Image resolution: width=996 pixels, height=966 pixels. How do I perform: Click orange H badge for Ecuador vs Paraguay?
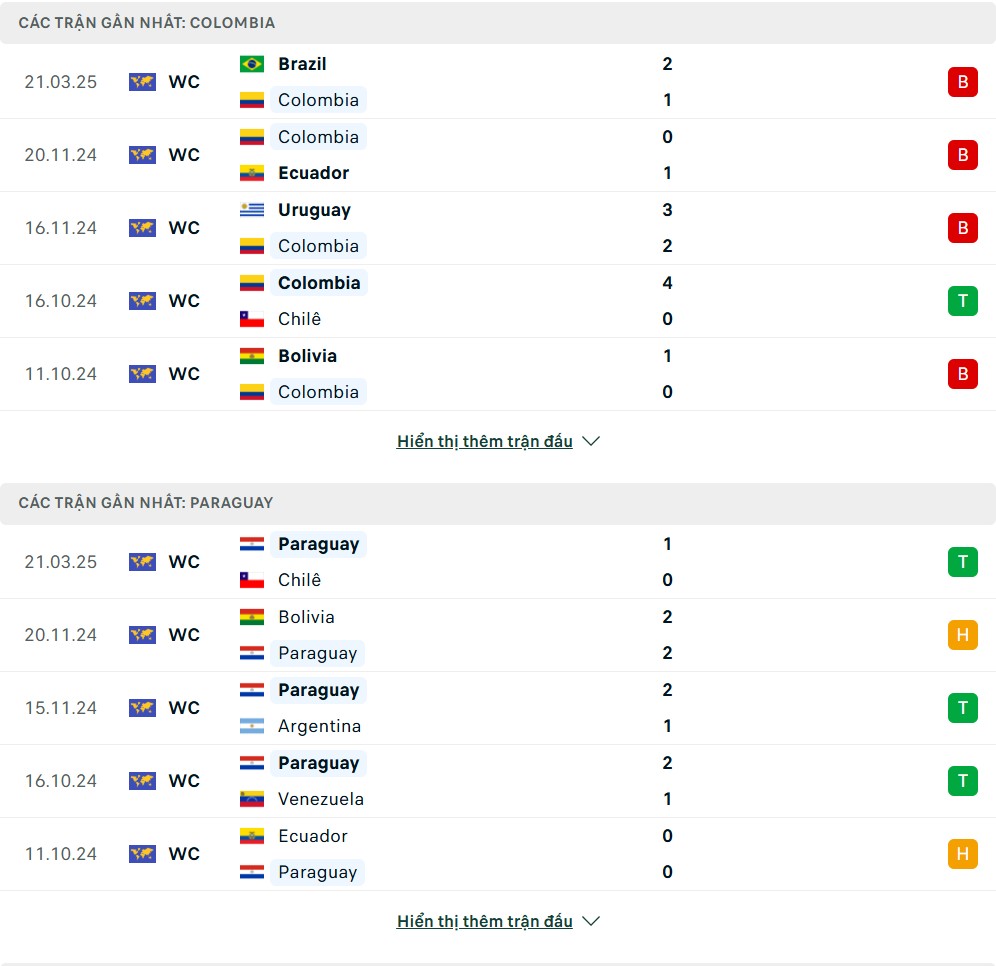point(962,854)
